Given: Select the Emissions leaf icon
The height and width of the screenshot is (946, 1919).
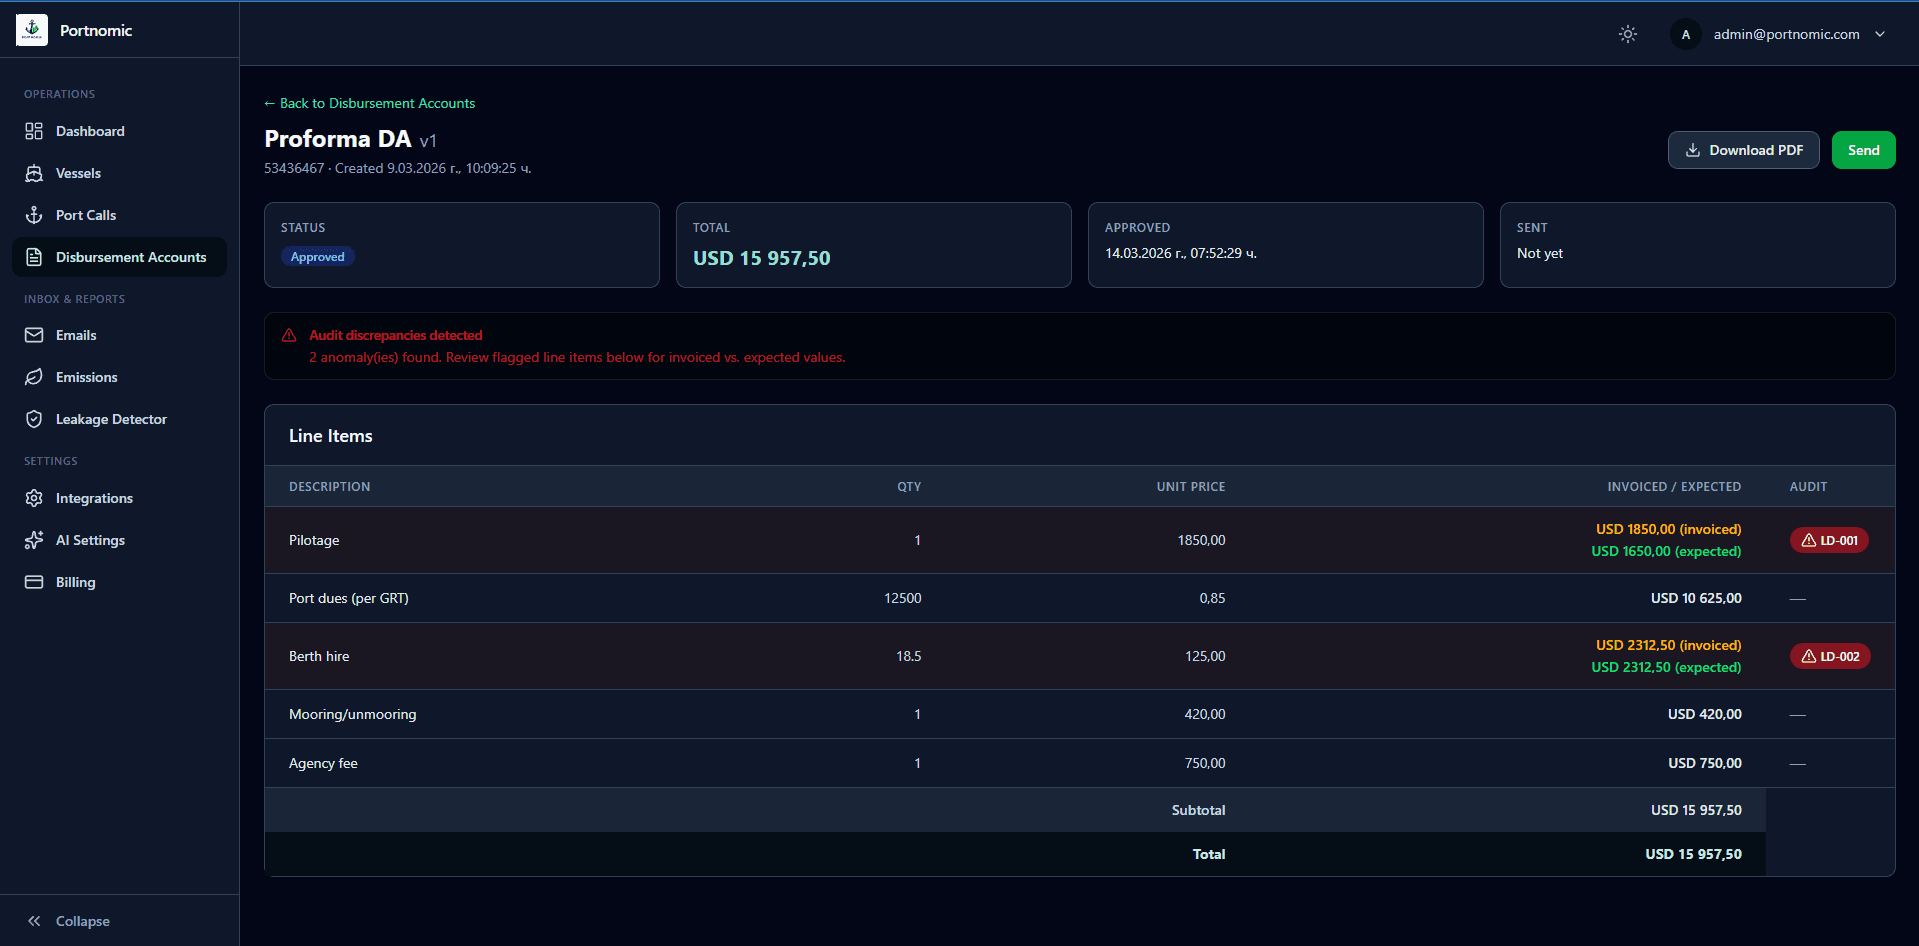Looking at the screenshot, I should click(x=34, y=377).
